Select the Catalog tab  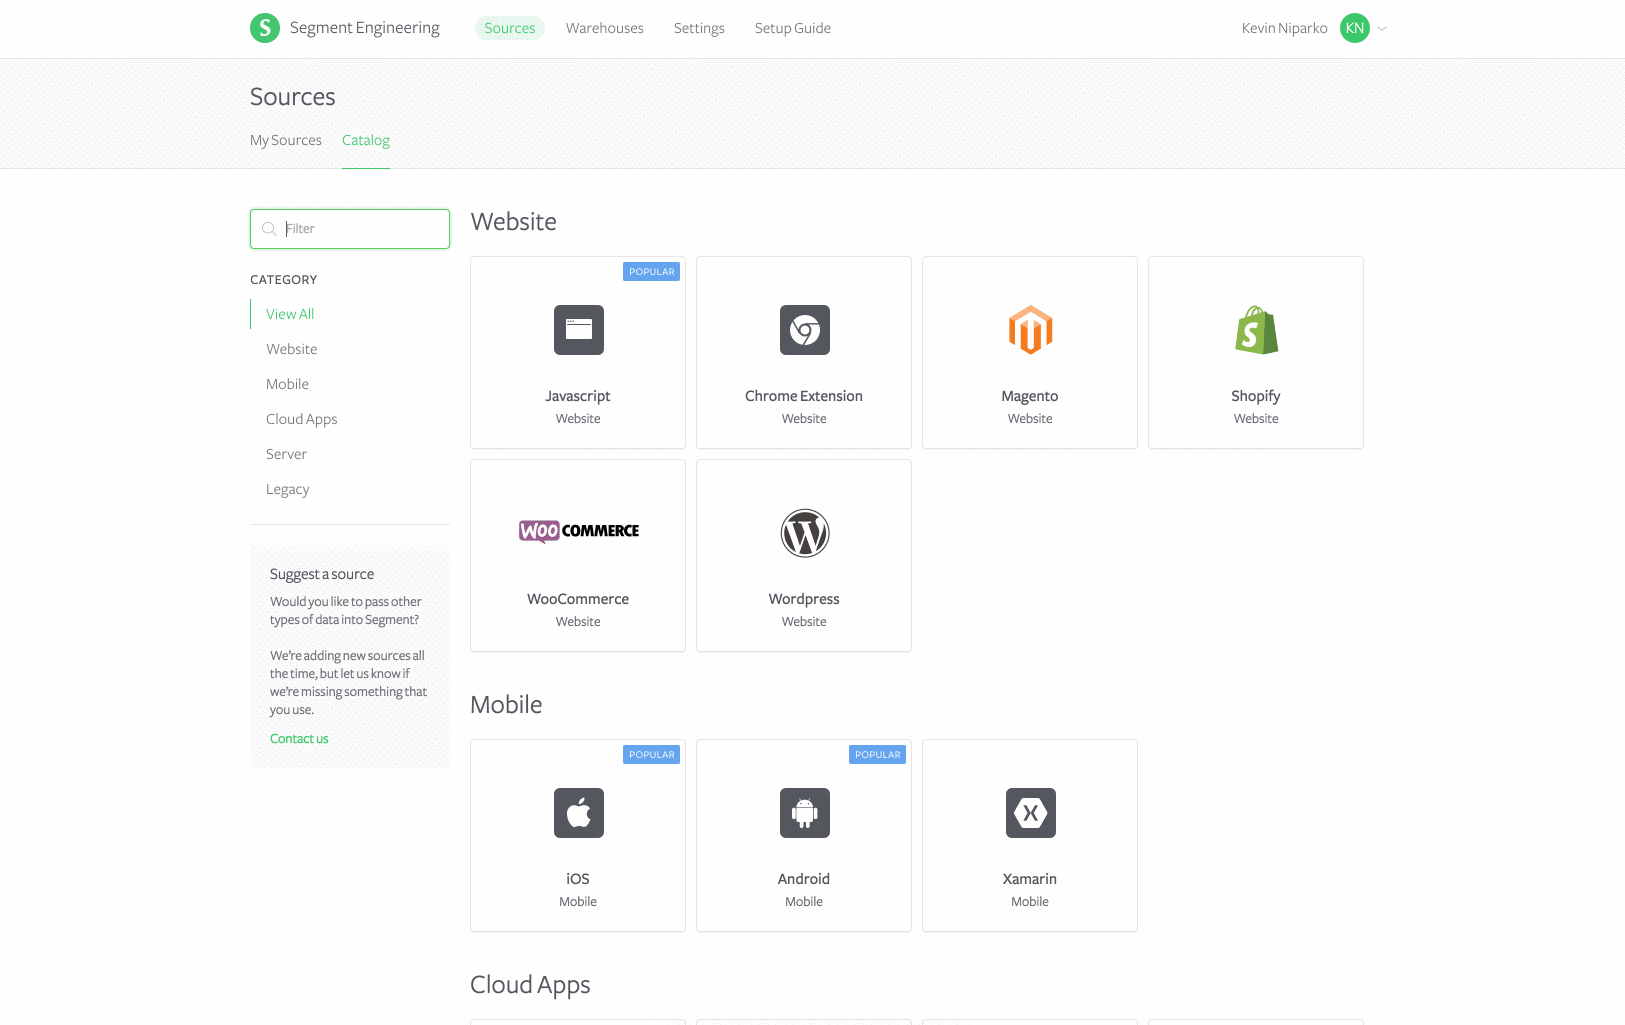click(366, 140)
